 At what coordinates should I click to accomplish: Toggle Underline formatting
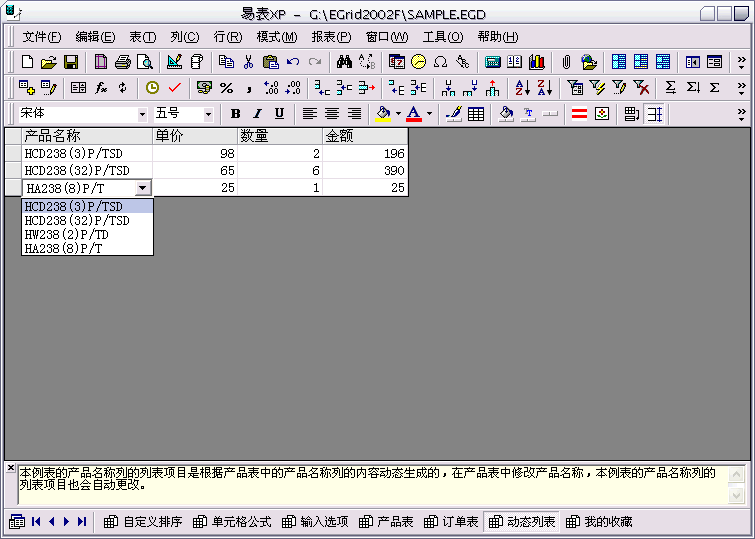click(x=279, y=114)
